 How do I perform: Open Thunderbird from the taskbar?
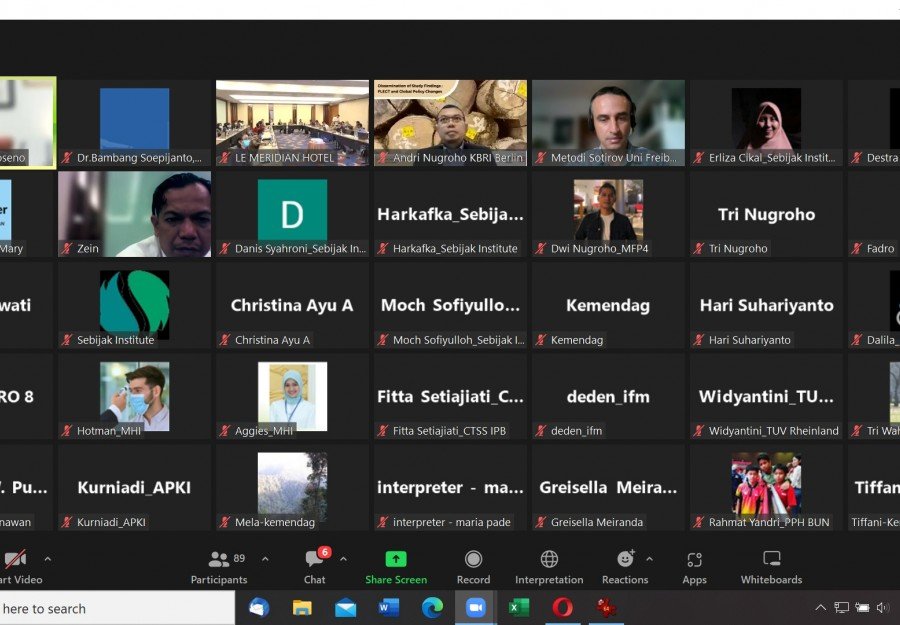(x=259, y=608)
